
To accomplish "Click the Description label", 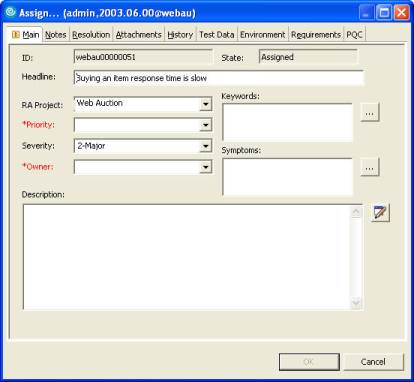I will pos(43,194).
